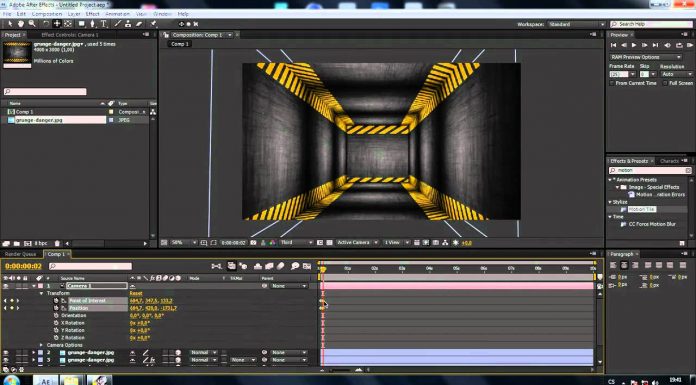This screenshot has width=696, height=385.
Task: Create new folder in Project panel
Action: coord(16,243)
